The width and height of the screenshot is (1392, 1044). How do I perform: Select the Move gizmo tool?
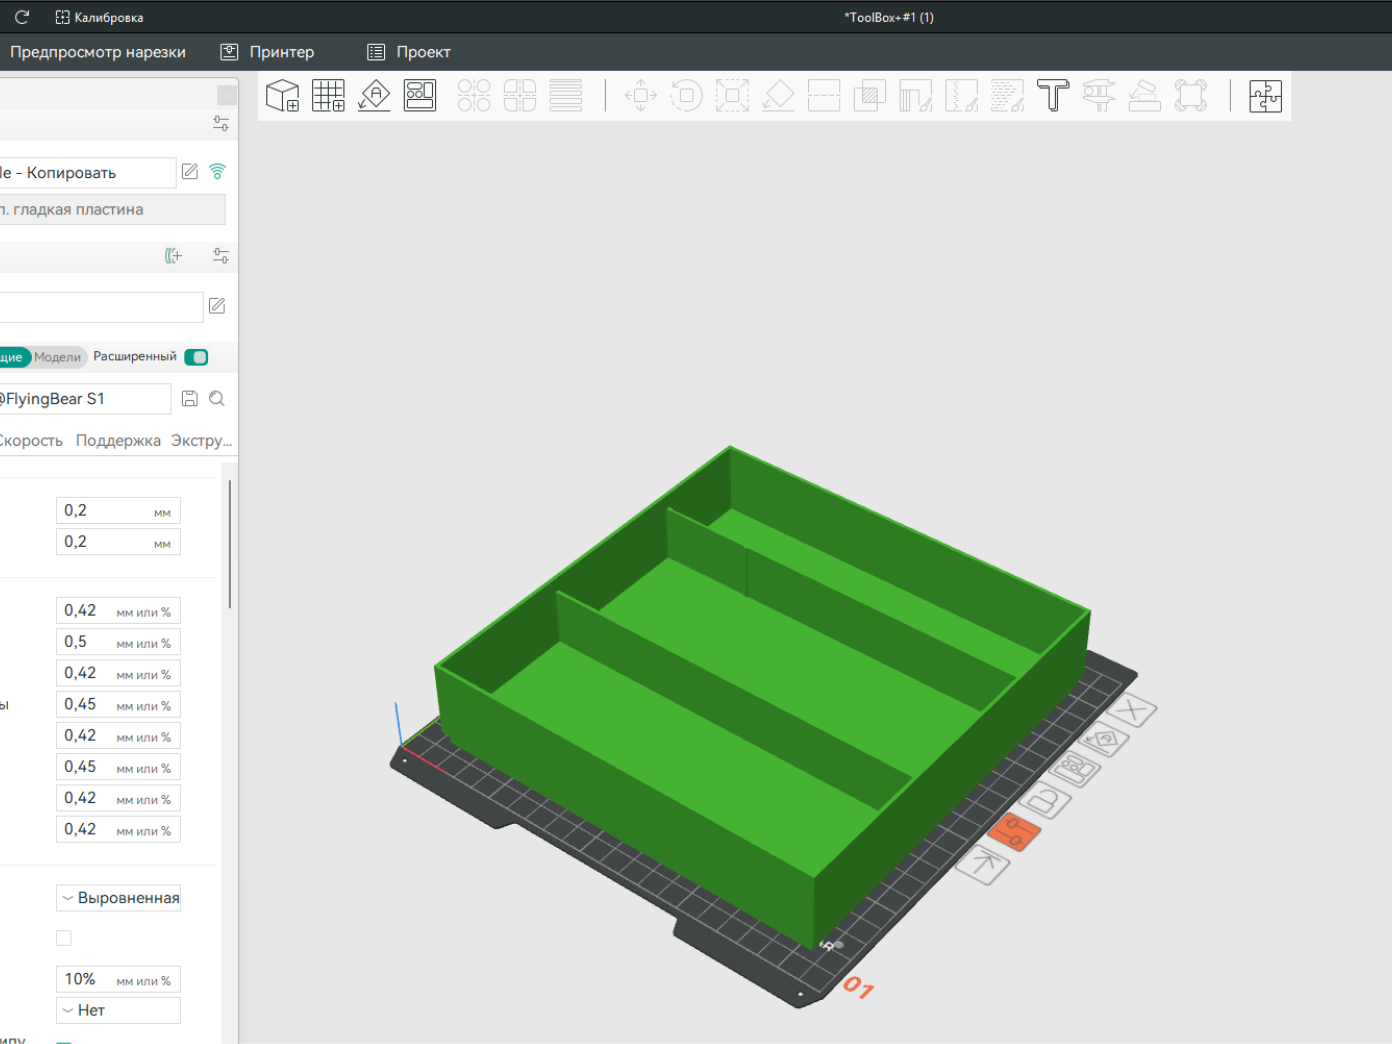click(641, 96)
